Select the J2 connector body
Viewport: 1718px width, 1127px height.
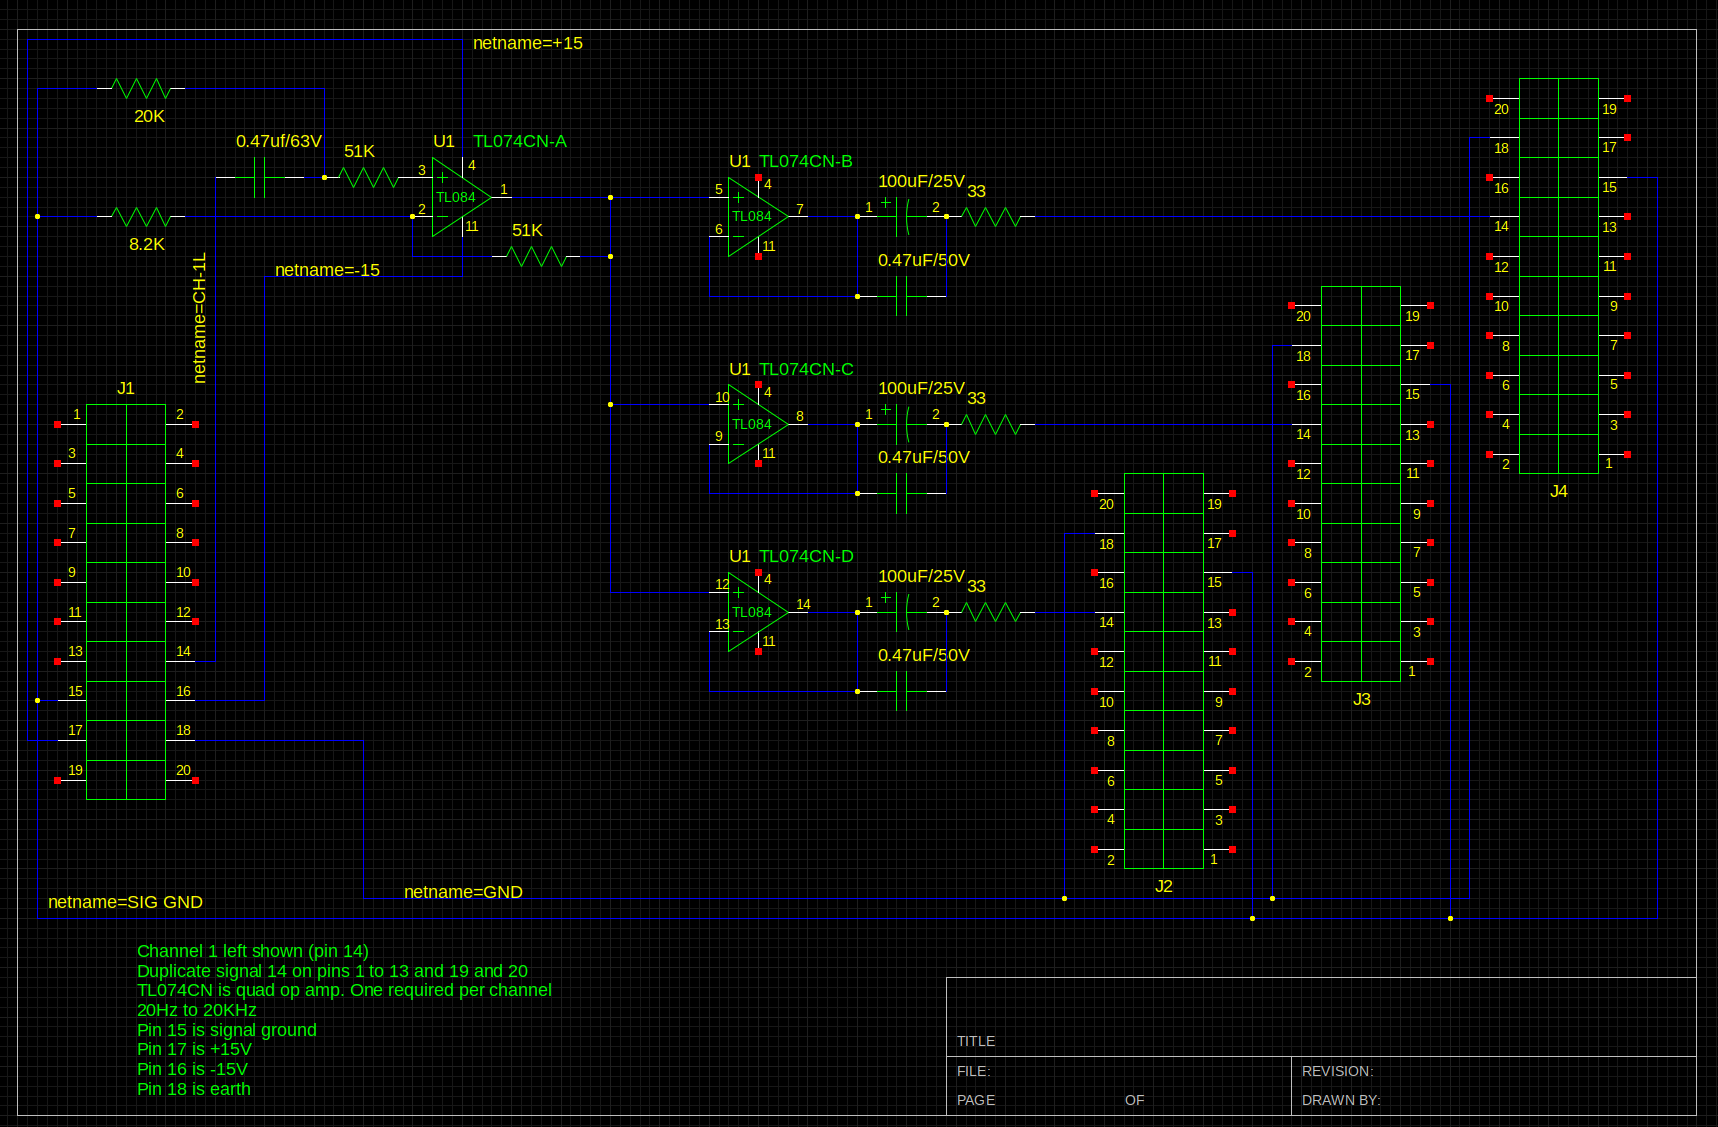[1164, 671]
